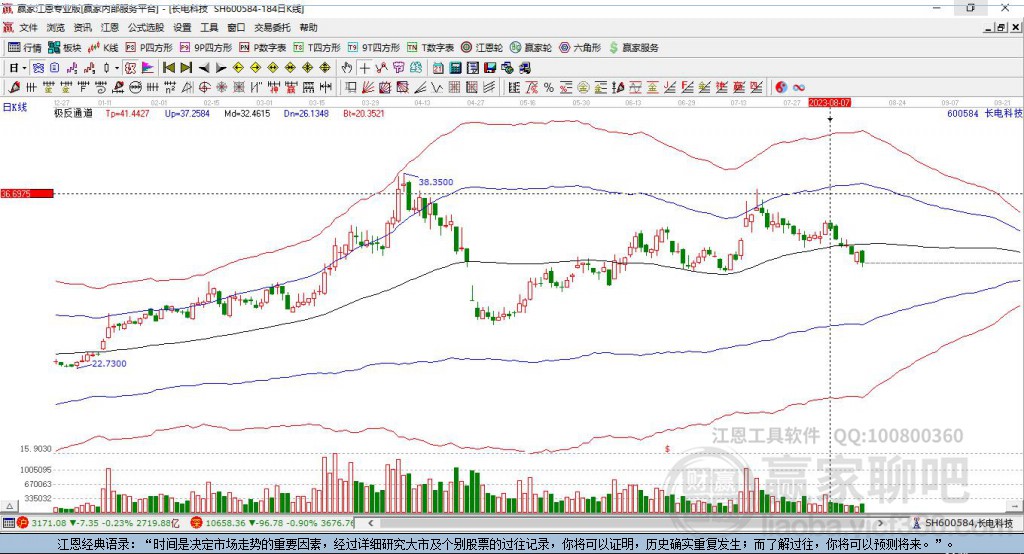Click scroll-left arrow of bottom scrollbar
This screenshot has height=554, width=1024.
pos(371,523)
